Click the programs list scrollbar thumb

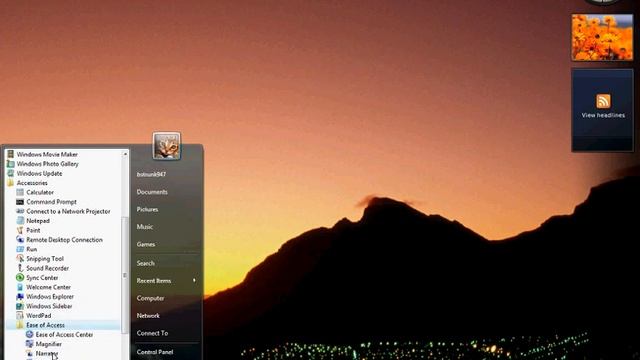click(x=125, y=274)
